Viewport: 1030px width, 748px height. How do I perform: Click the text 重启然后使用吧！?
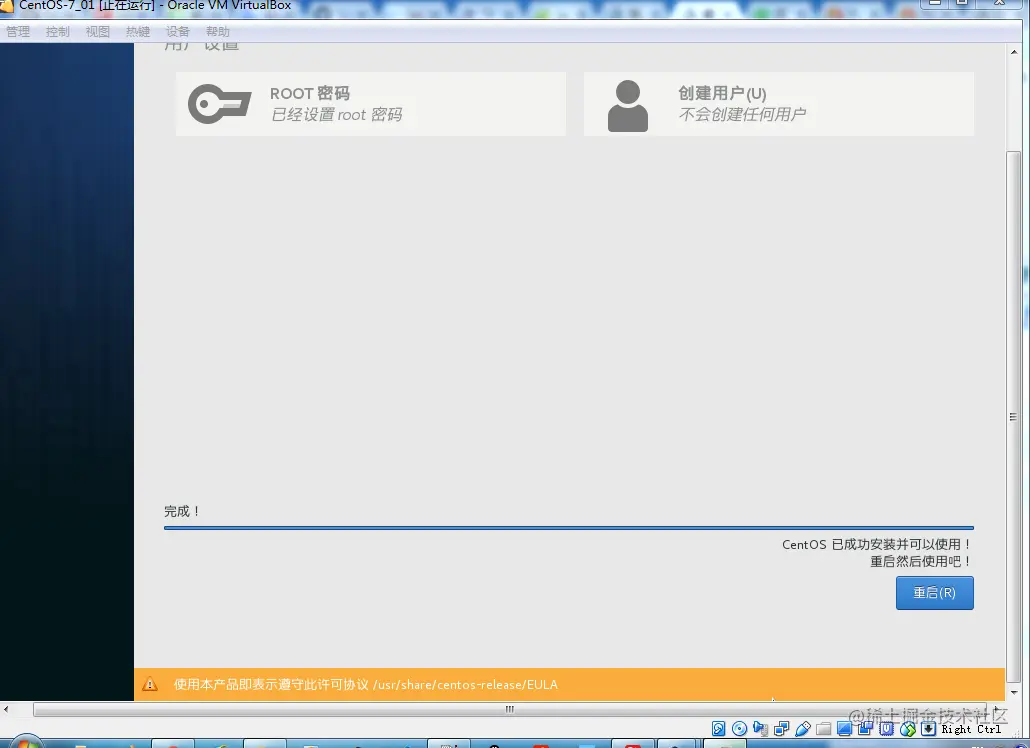pyautogui.click(x=921, y=561)
